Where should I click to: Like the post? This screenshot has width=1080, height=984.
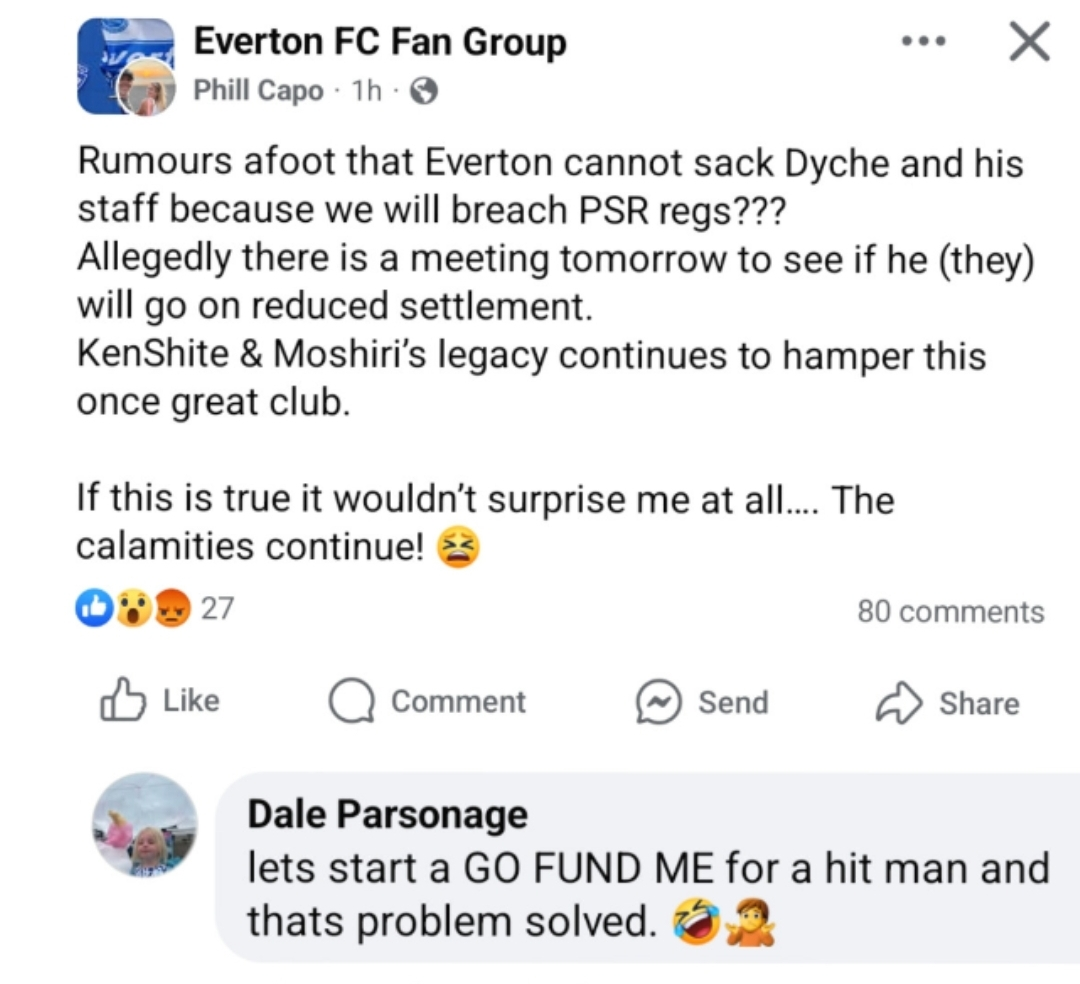(160, 701)
